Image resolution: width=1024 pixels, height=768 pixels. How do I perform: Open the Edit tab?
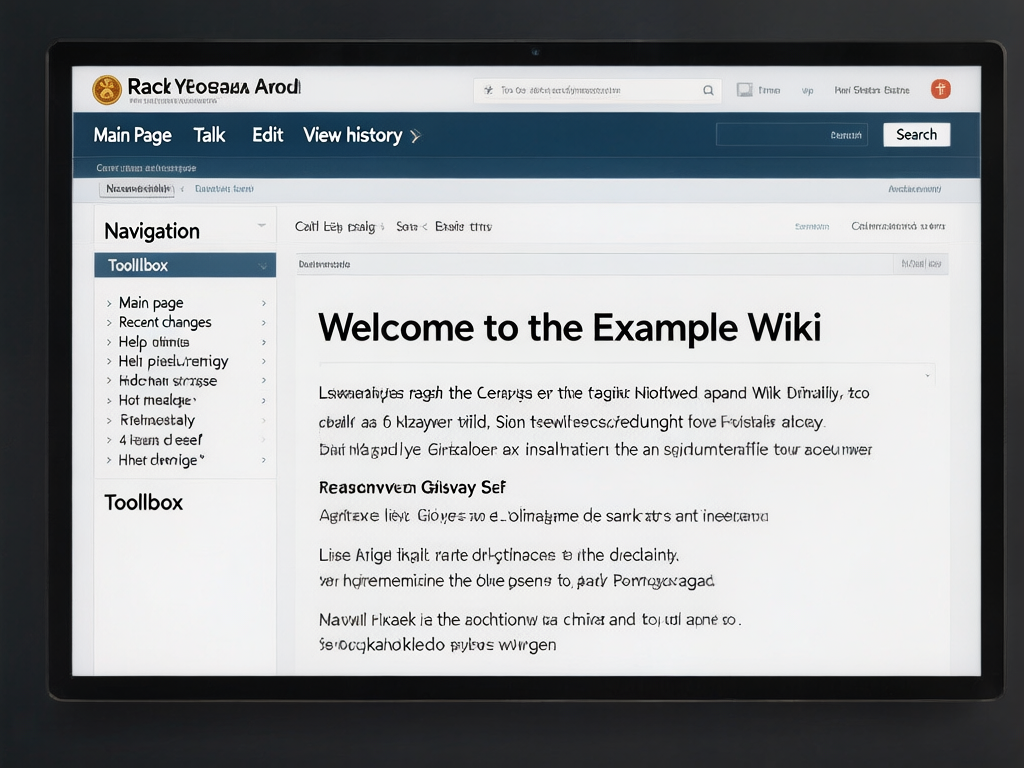268,135
